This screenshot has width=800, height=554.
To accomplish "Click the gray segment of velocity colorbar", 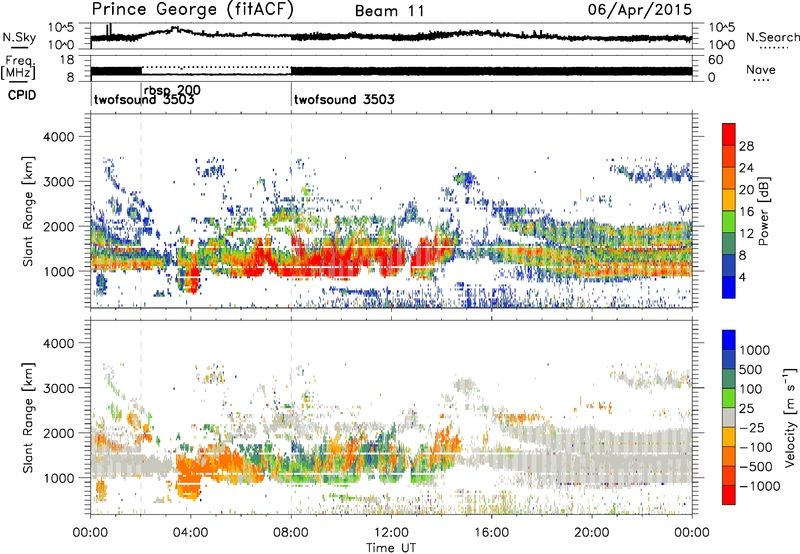I will coord(729,417).
